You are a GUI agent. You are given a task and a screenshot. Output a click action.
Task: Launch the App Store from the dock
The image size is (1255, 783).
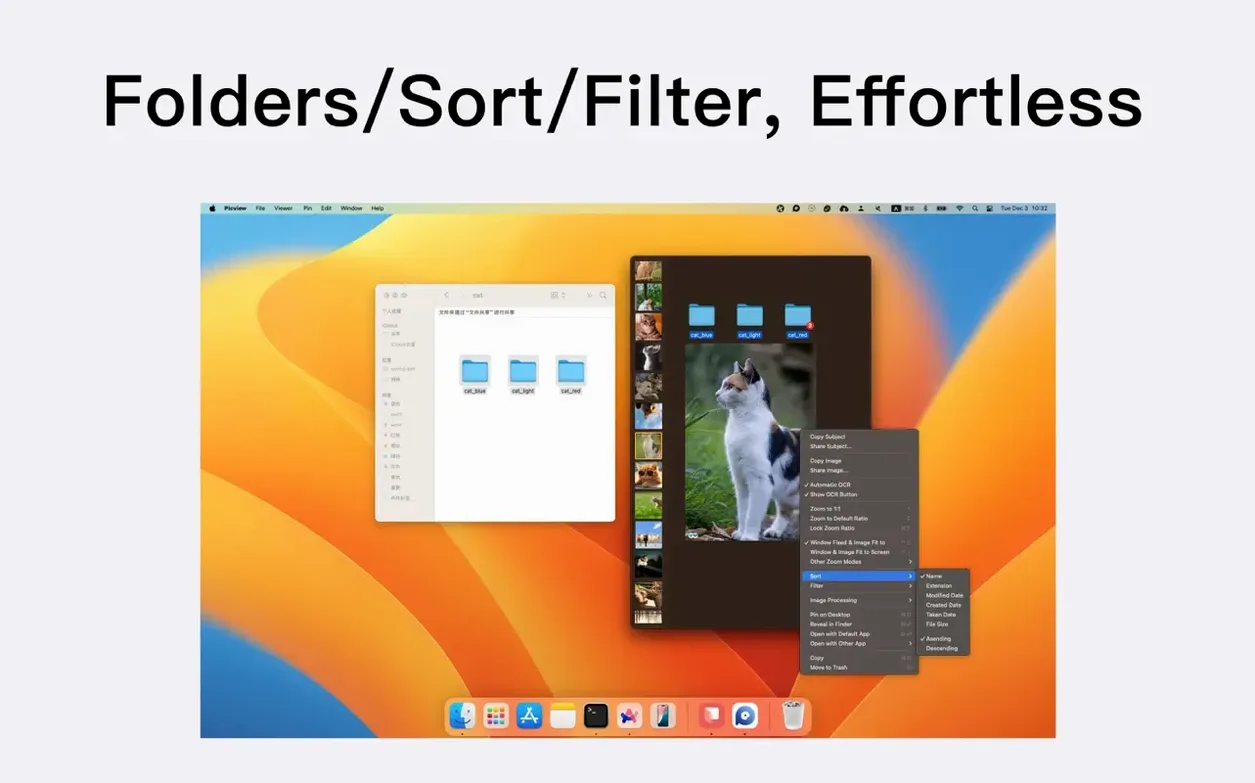point(529,715)
